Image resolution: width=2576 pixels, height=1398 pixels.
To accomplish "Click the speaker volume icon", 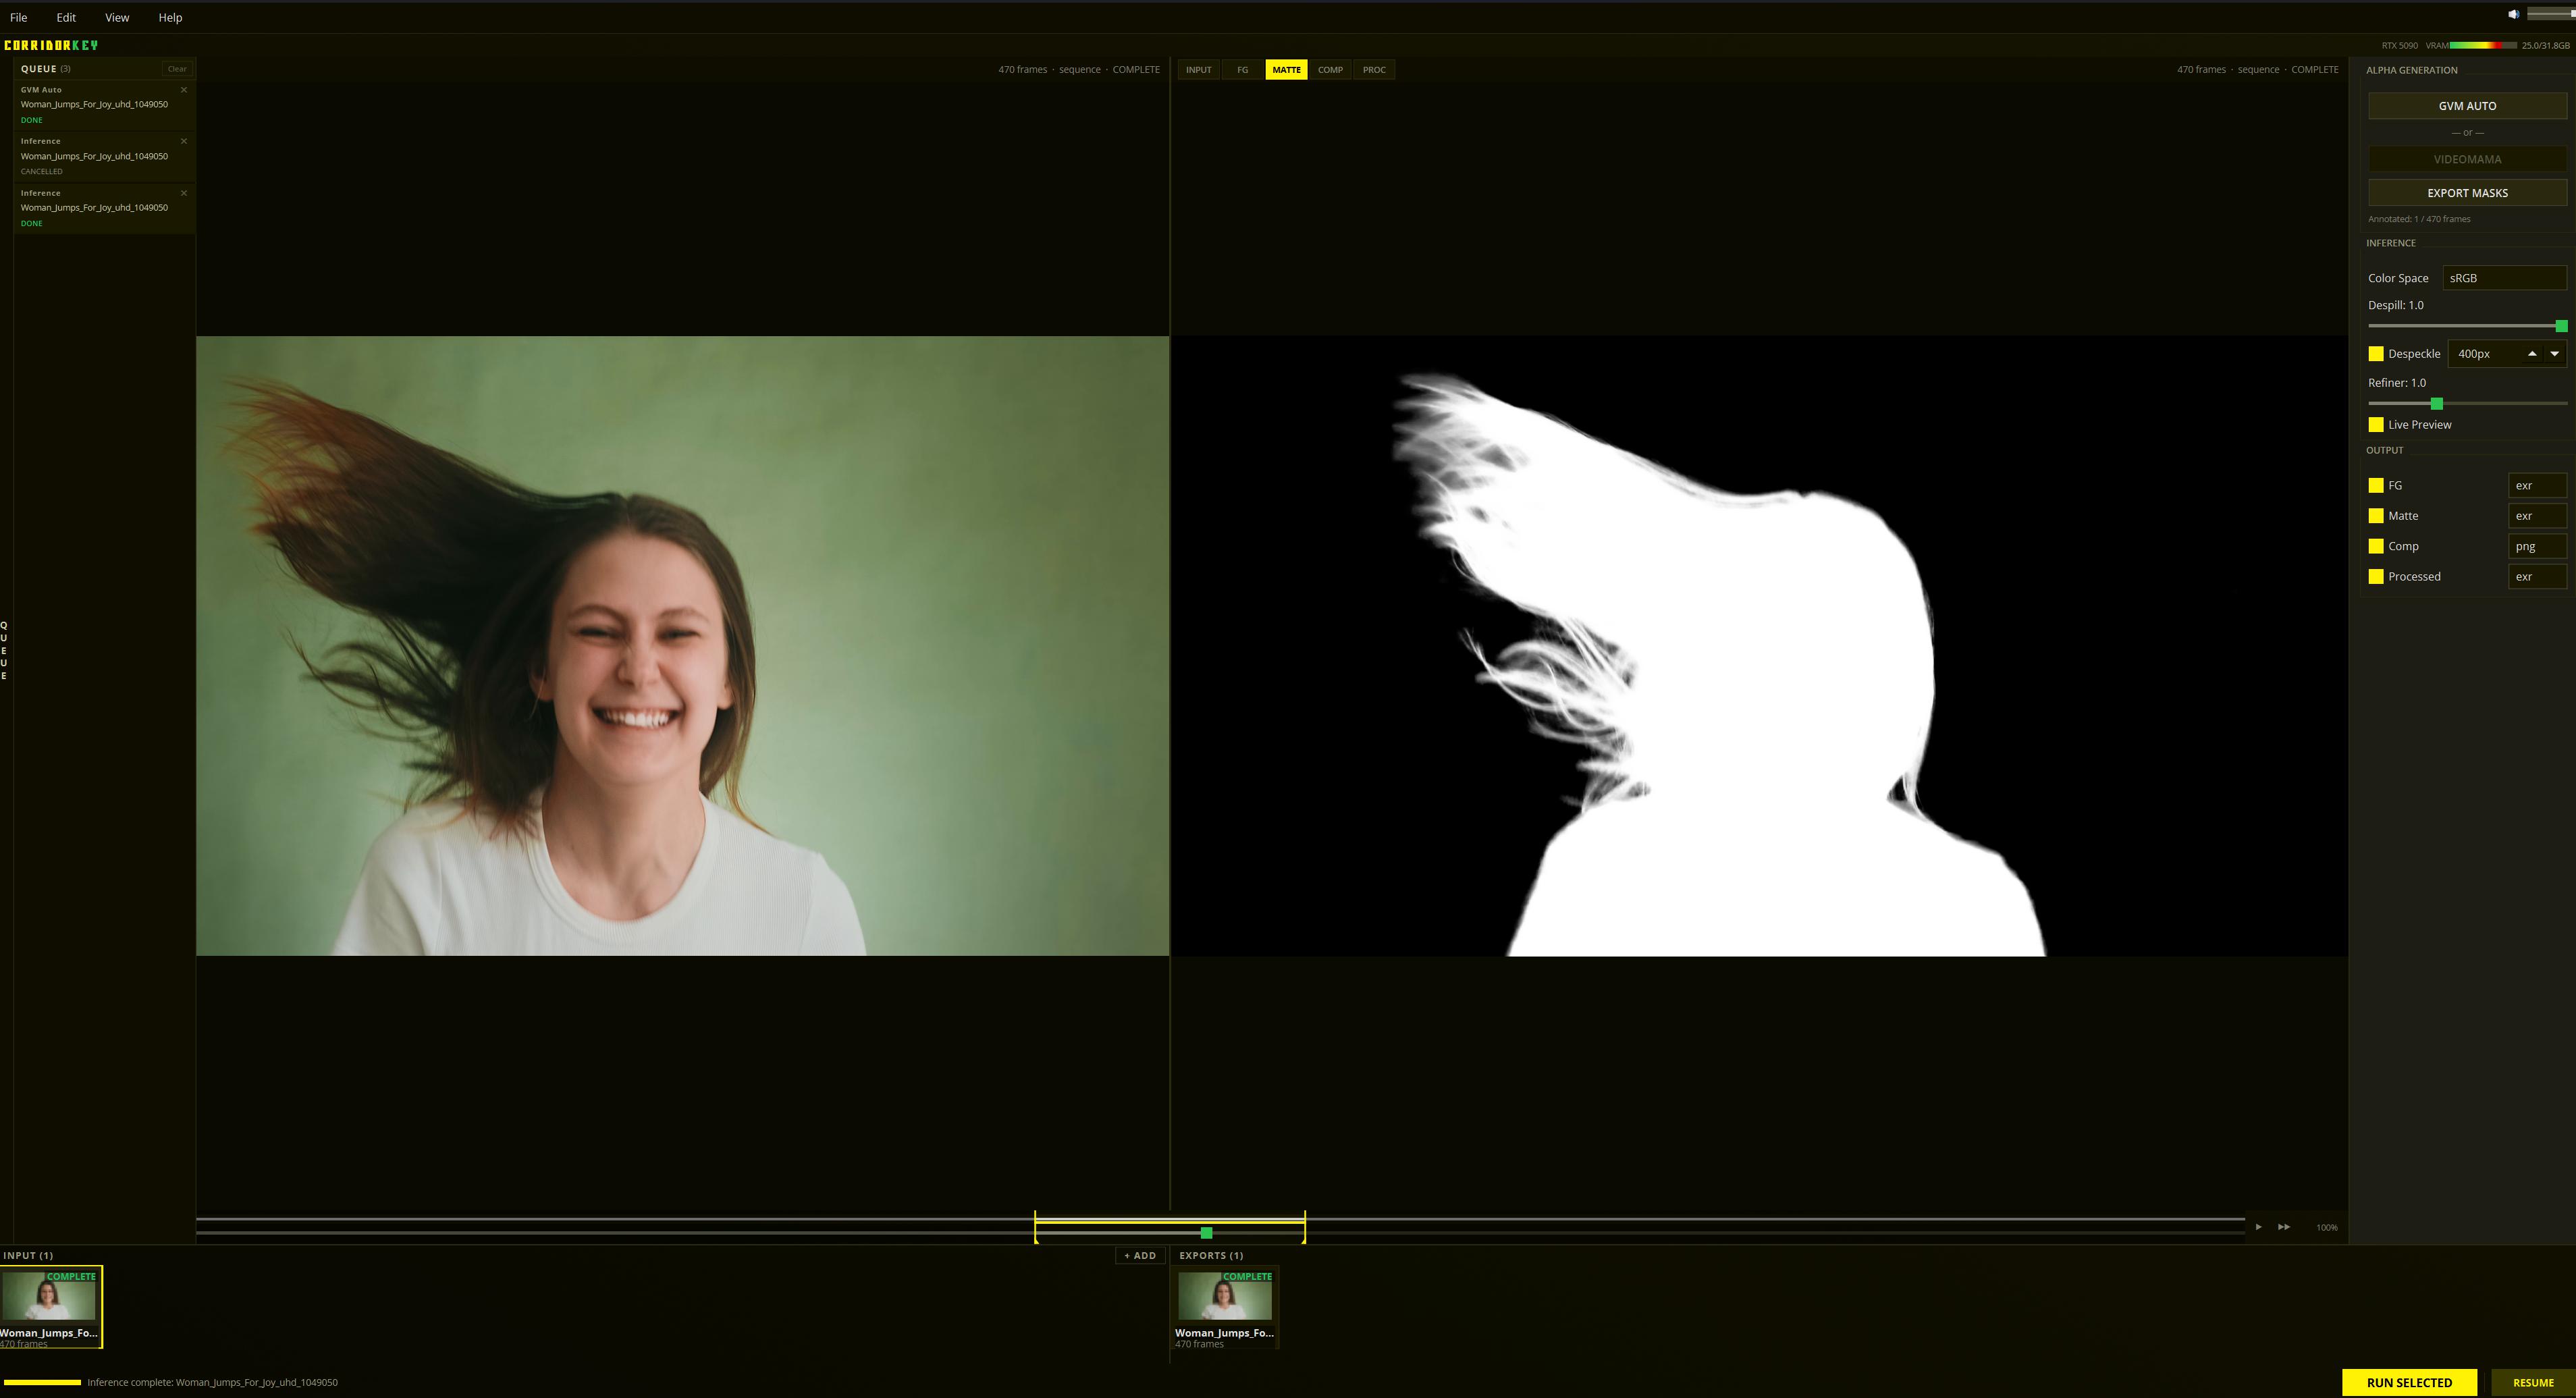I will (x=2513, y=14).
